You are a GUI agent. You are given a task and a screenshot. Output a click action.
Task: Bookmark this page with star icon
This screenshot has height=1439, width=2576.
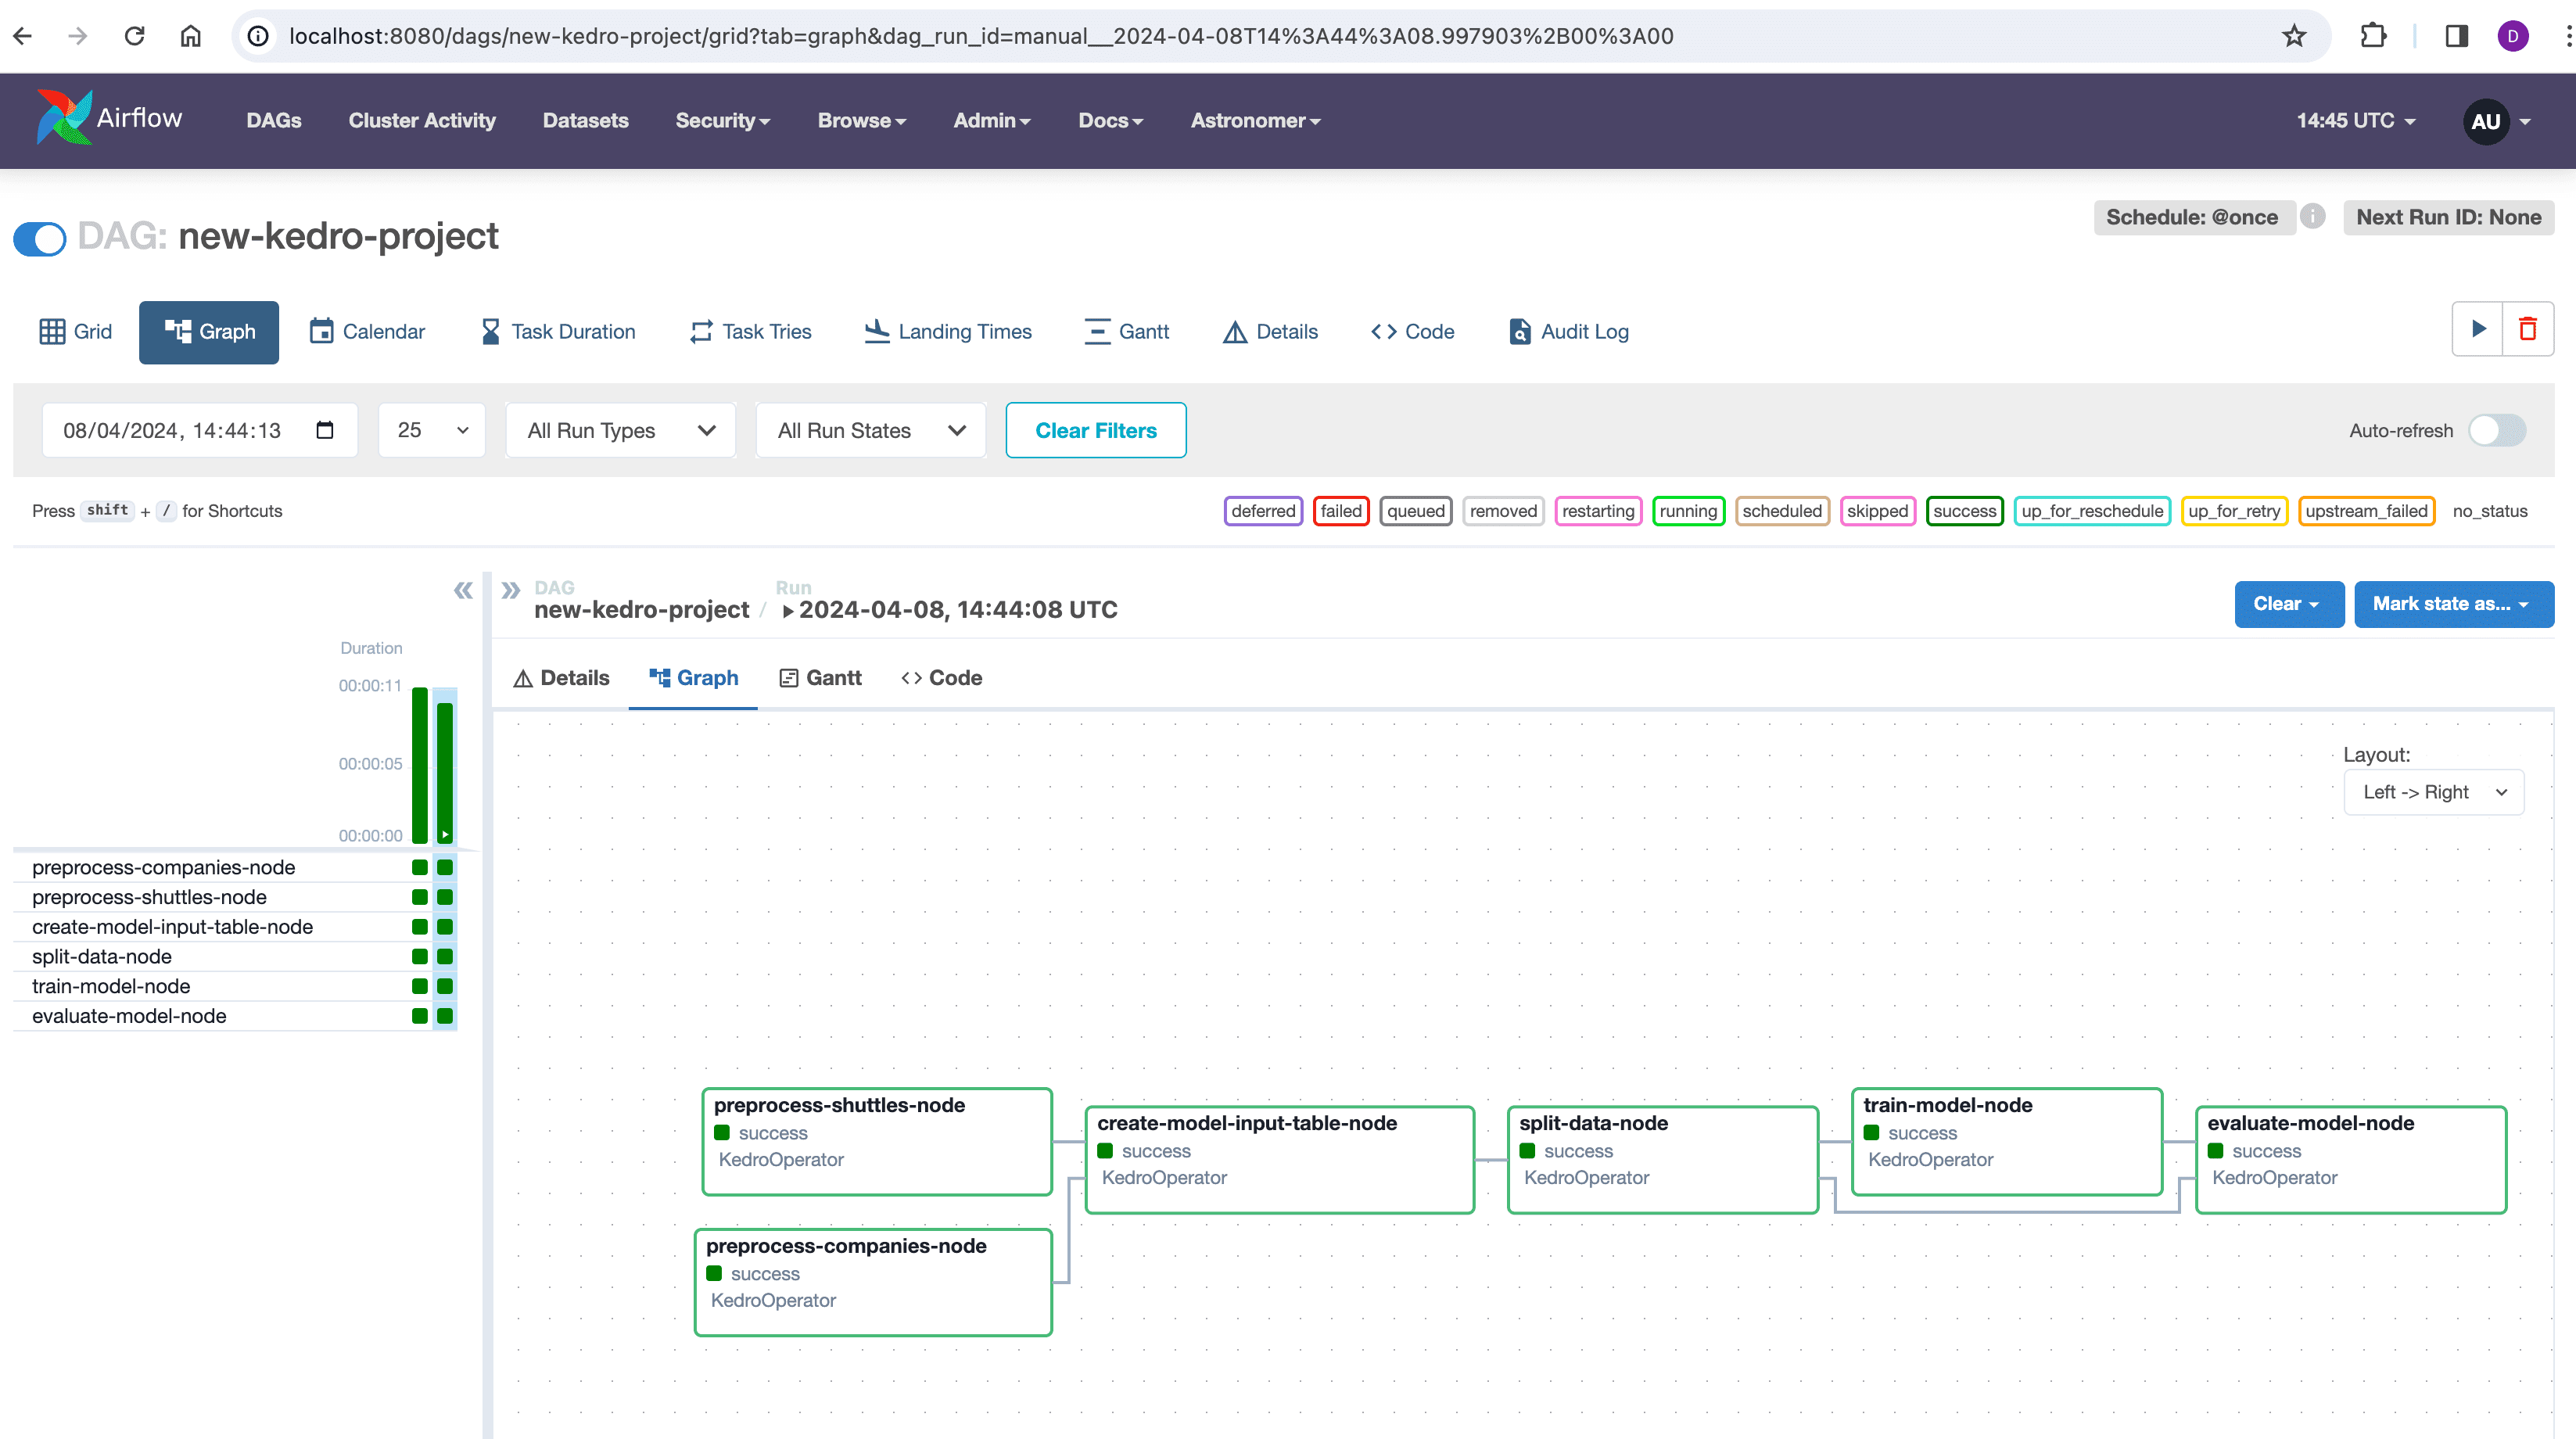pyautogui.click(x=2293, y=36)
